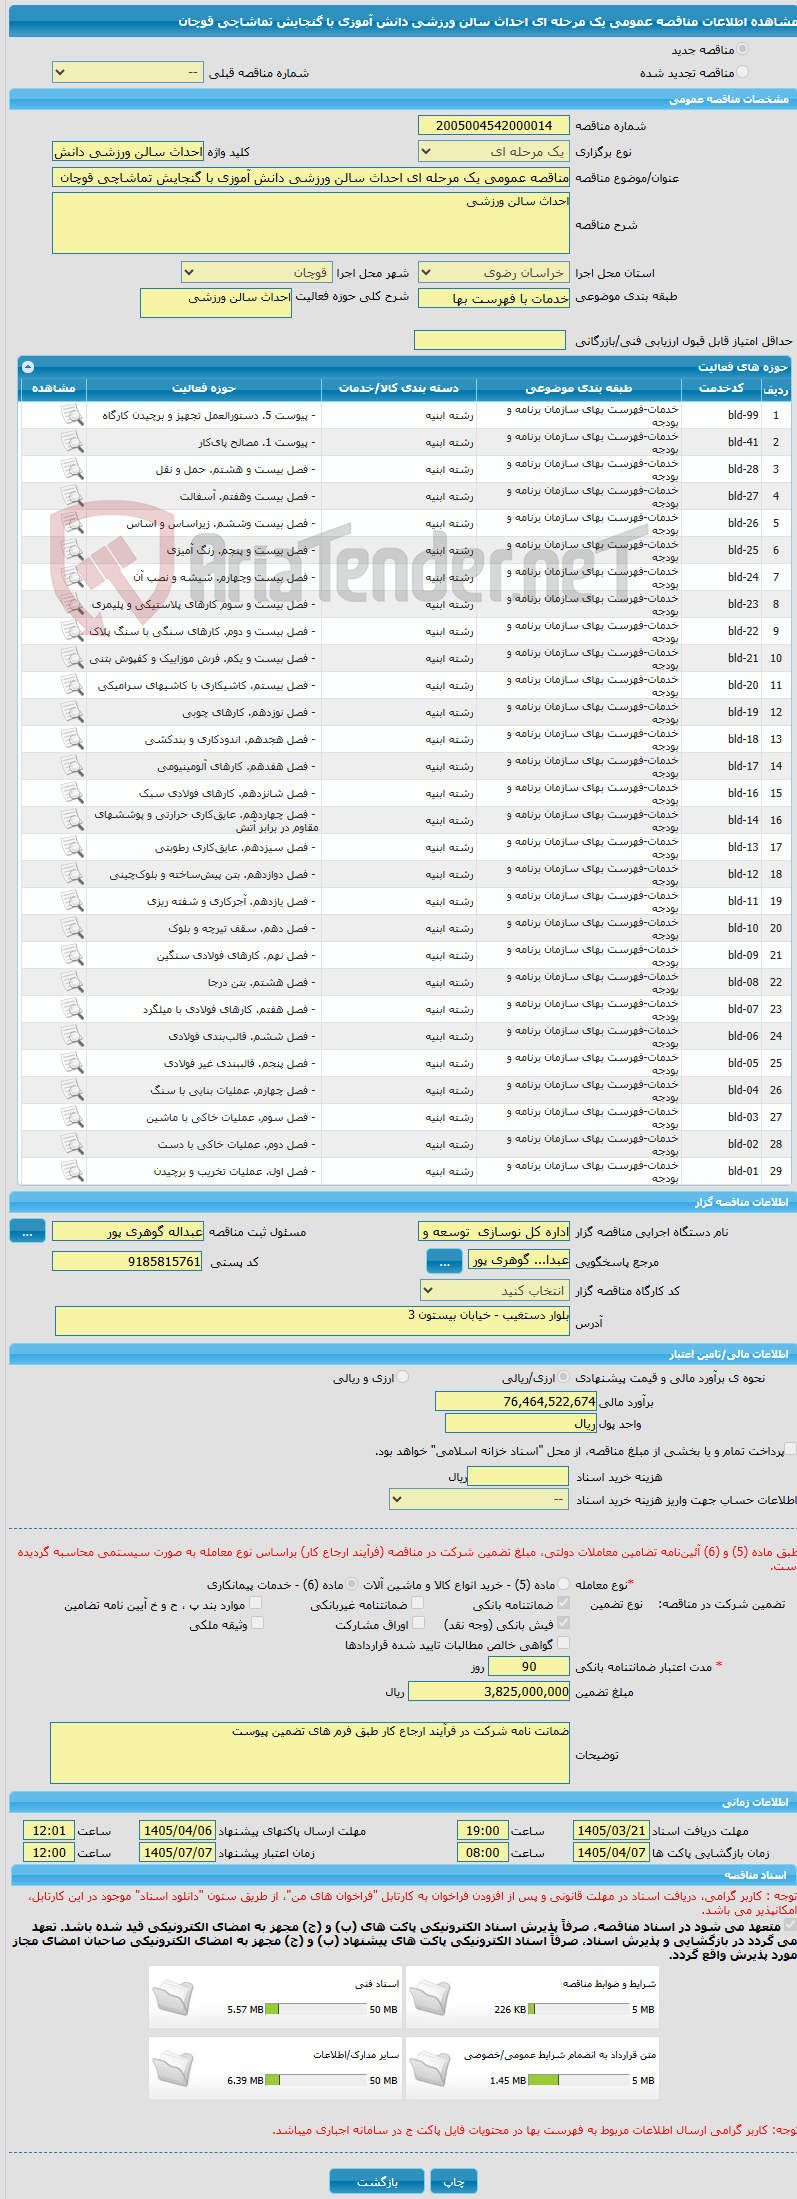Viewport: 797px width, 2199px height.
Task: Open magnifier view for row bld-20
Action: 72,685
